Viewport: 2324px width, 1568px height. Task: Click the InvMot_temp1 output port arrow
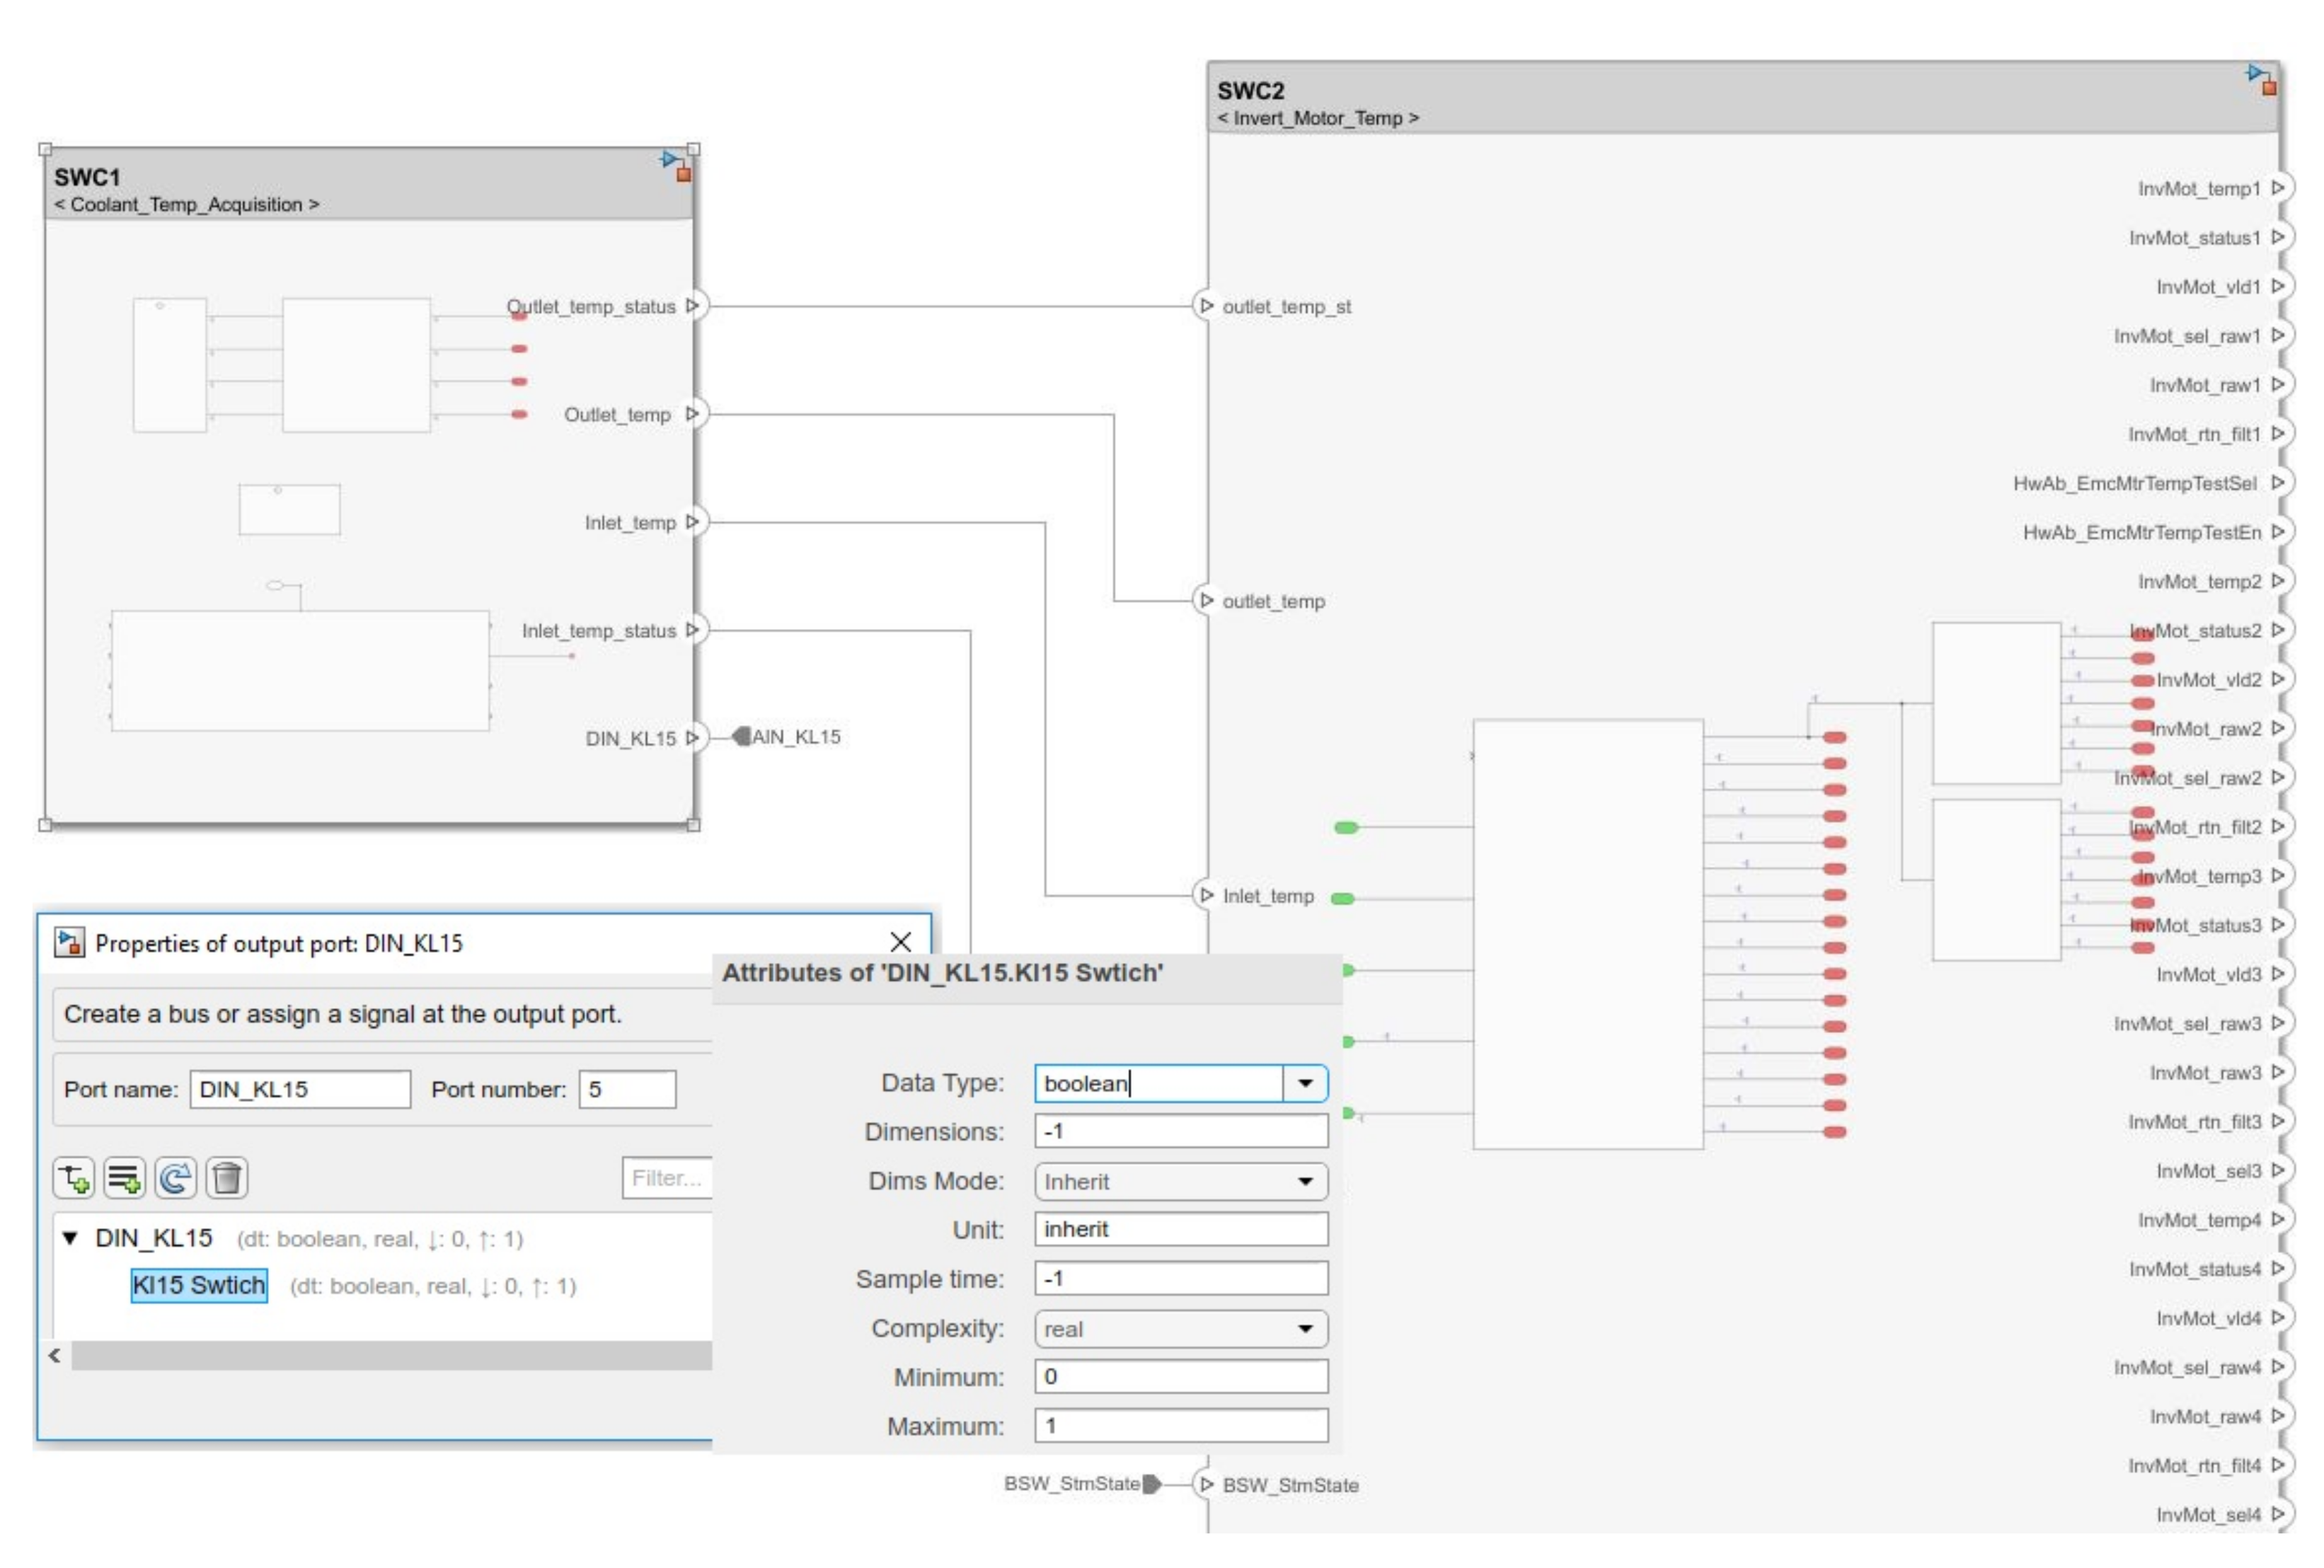[2278, 188]
